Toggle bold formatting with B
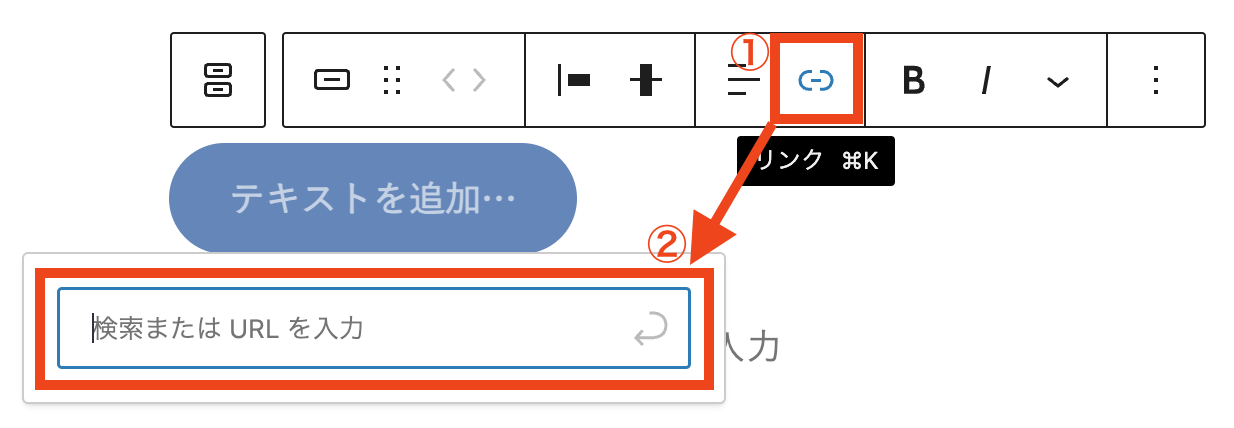 [x=913, y=80]
